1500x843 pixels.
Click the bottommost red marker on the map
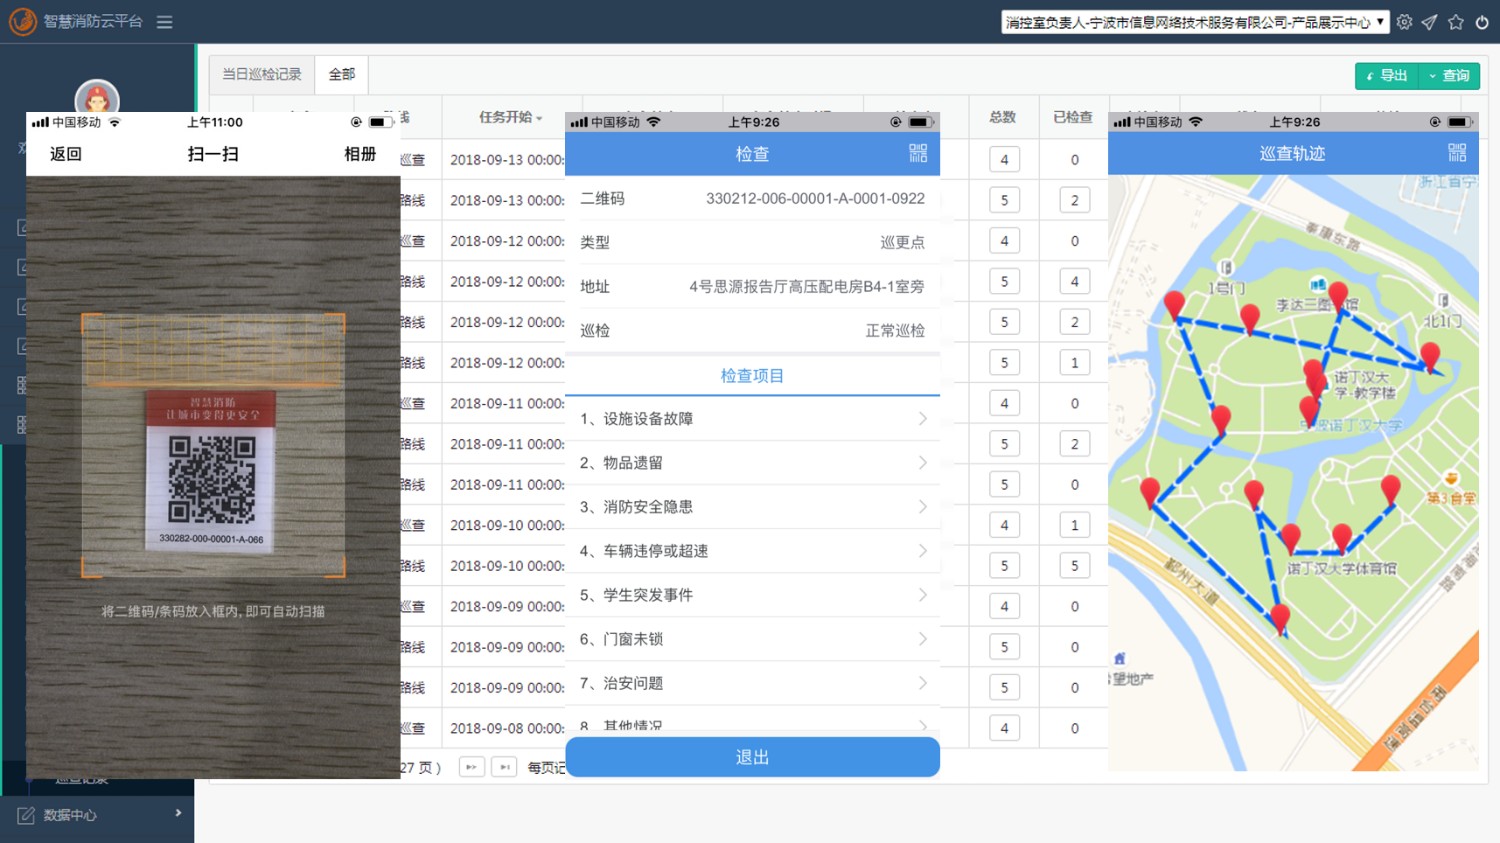coord(1280,620)
